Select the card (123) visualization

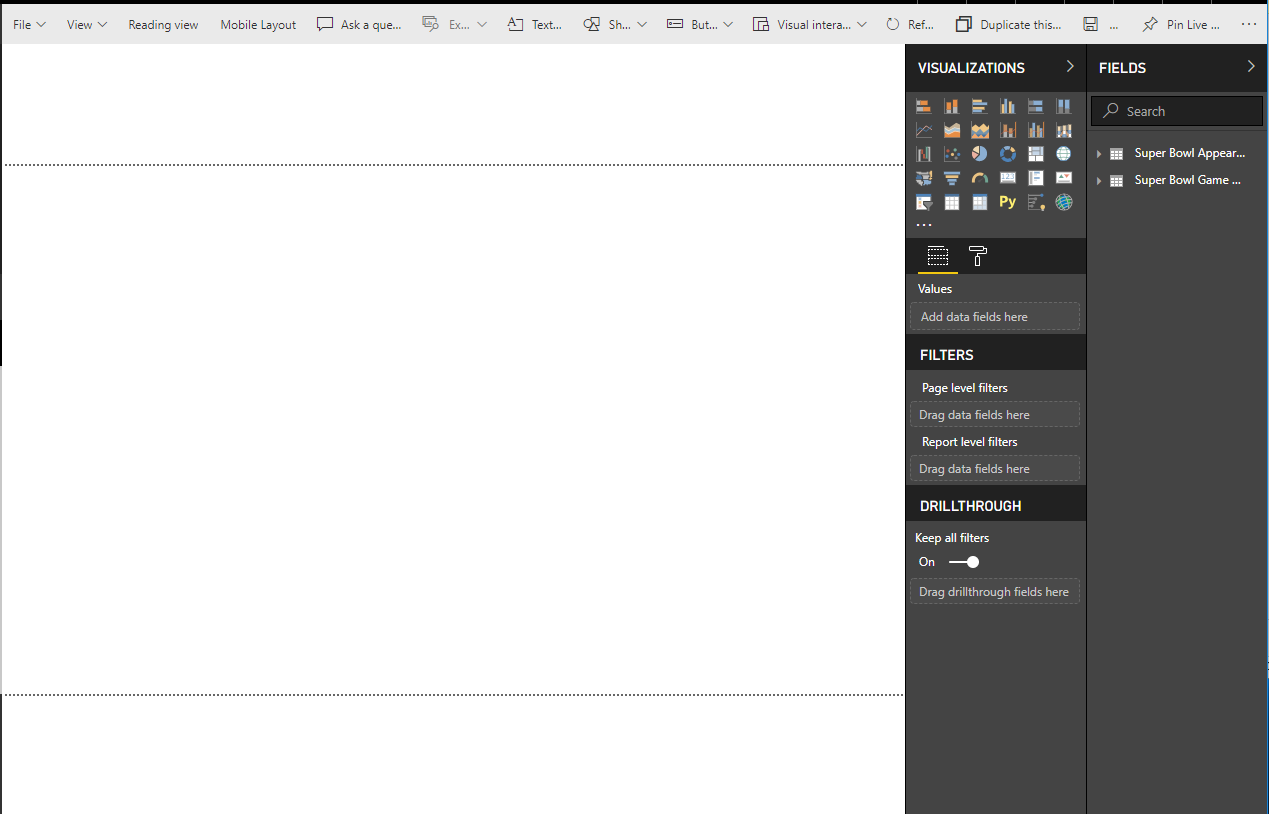click(1008, 178)
